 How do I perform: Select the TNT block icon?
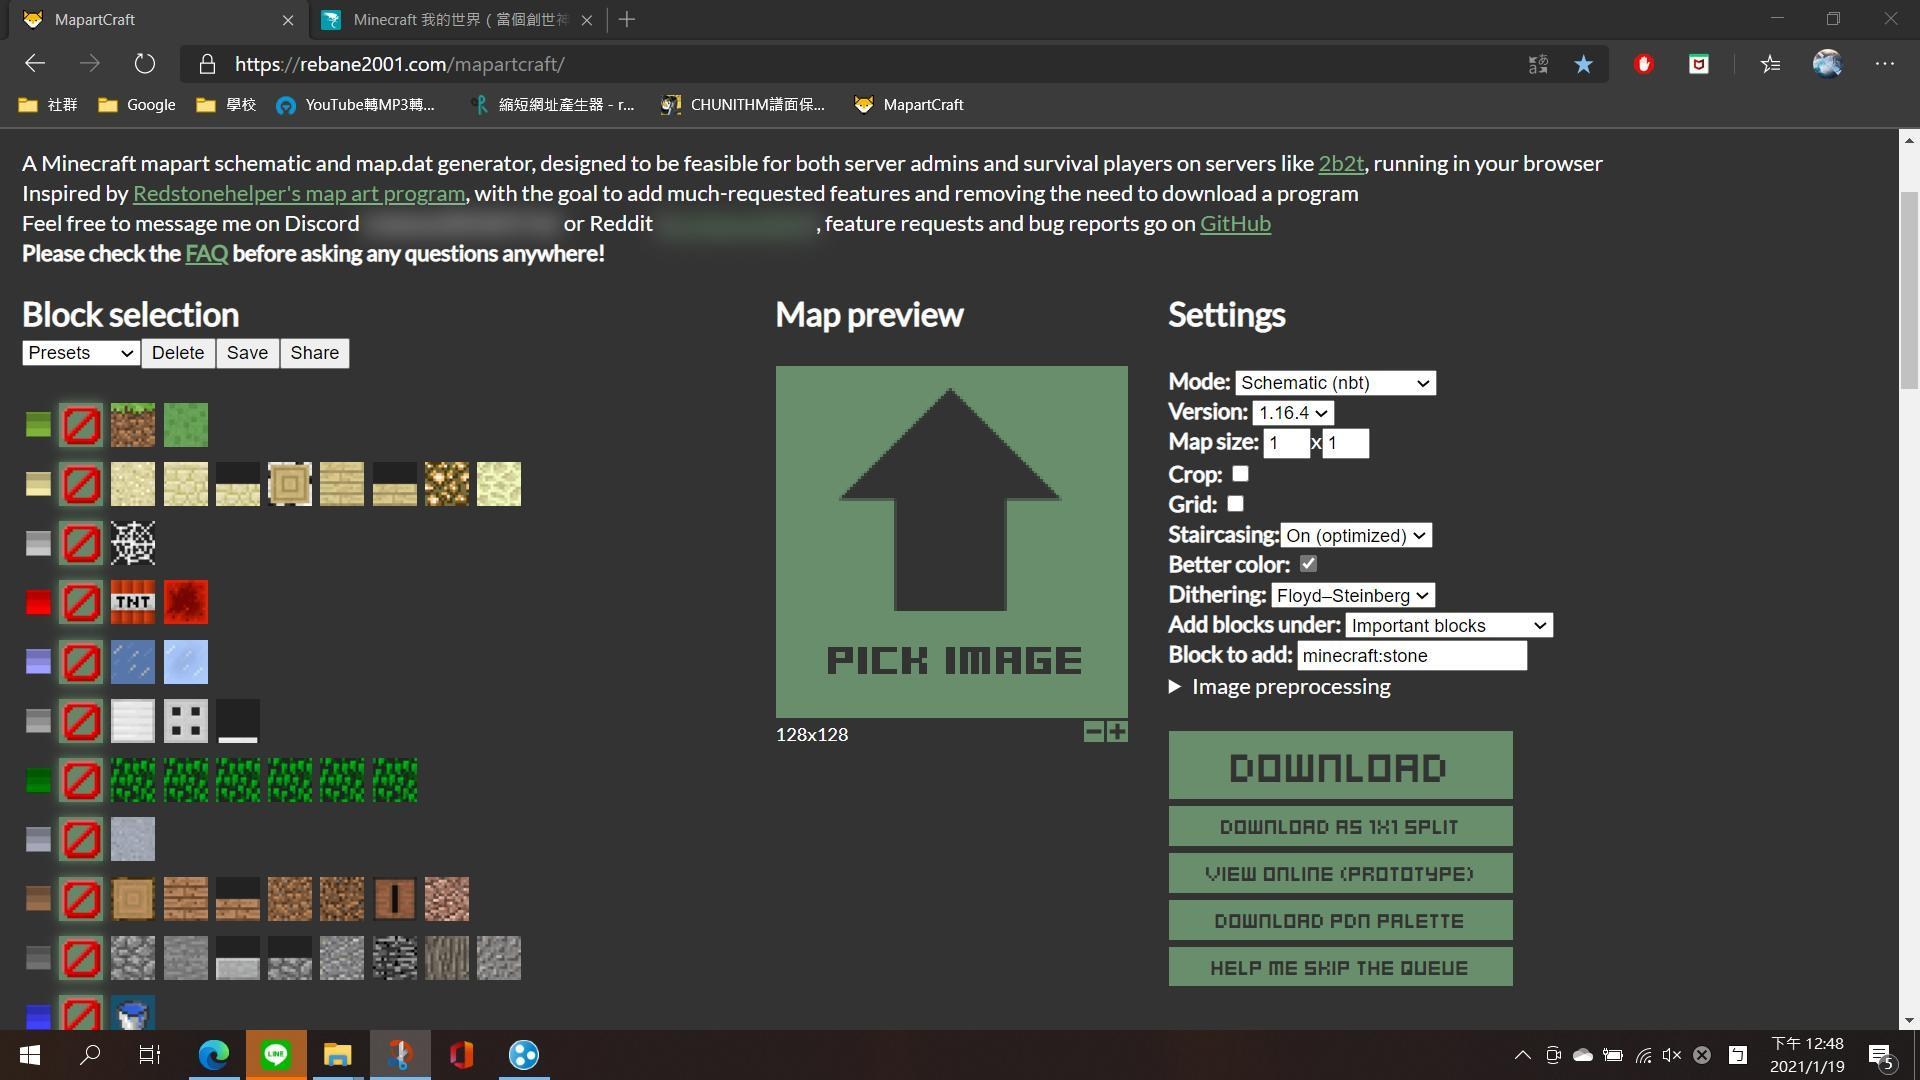click(x=133, y=602)
